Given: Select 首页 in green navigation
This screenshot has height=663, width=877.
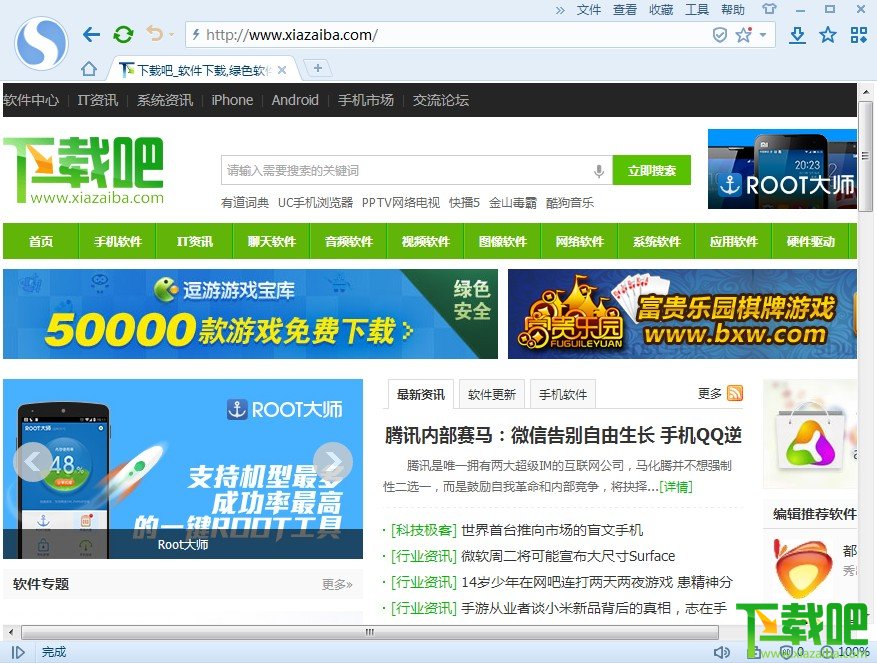Looking at the screenshot, I should 41,241.
